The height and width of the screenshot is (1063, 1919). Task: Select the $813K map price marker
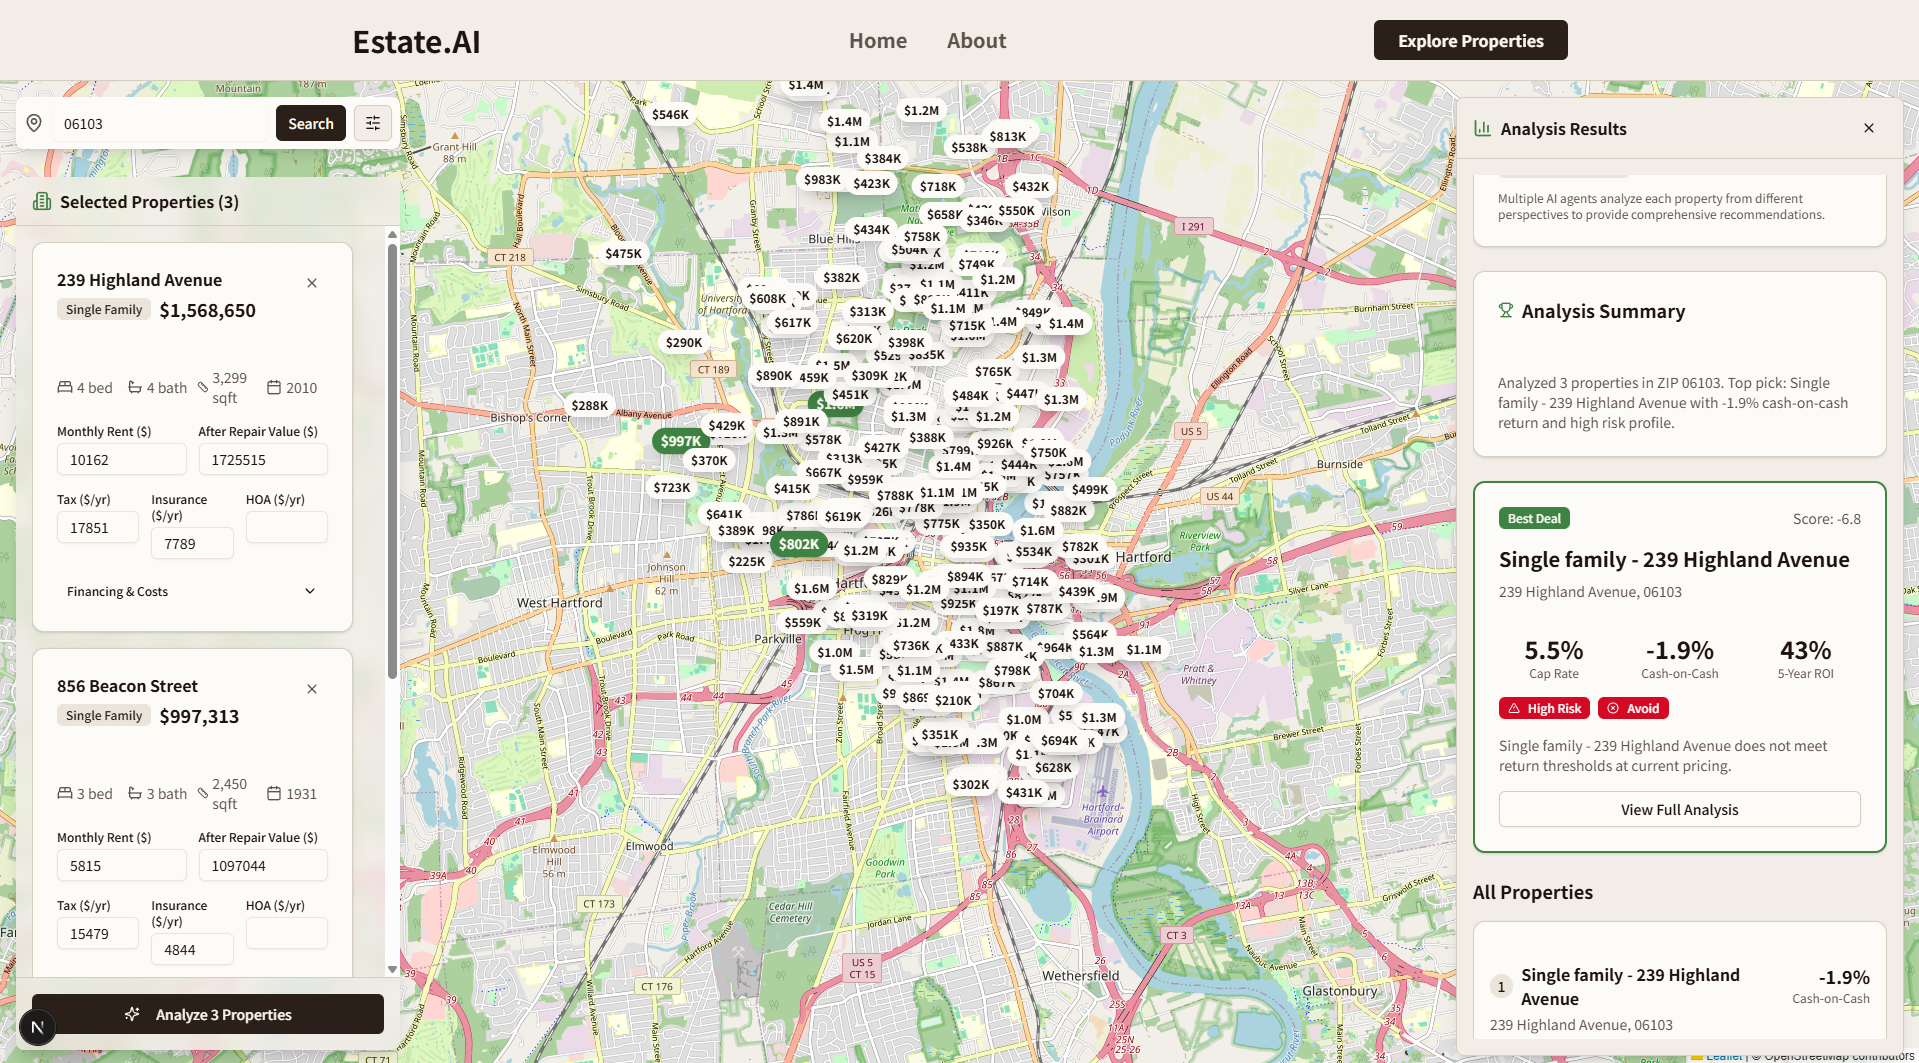[1007, 137]
